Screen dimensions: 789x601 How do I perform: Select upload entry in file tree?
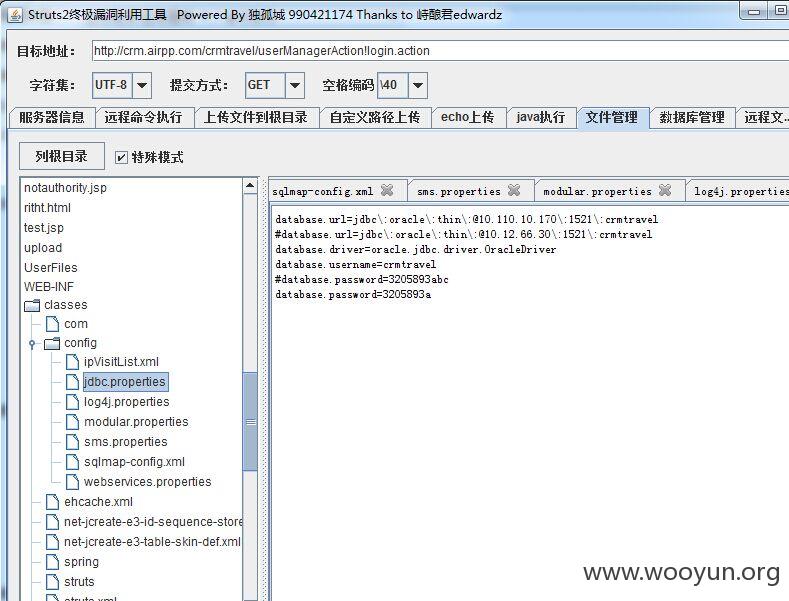[x=43, y=248]
